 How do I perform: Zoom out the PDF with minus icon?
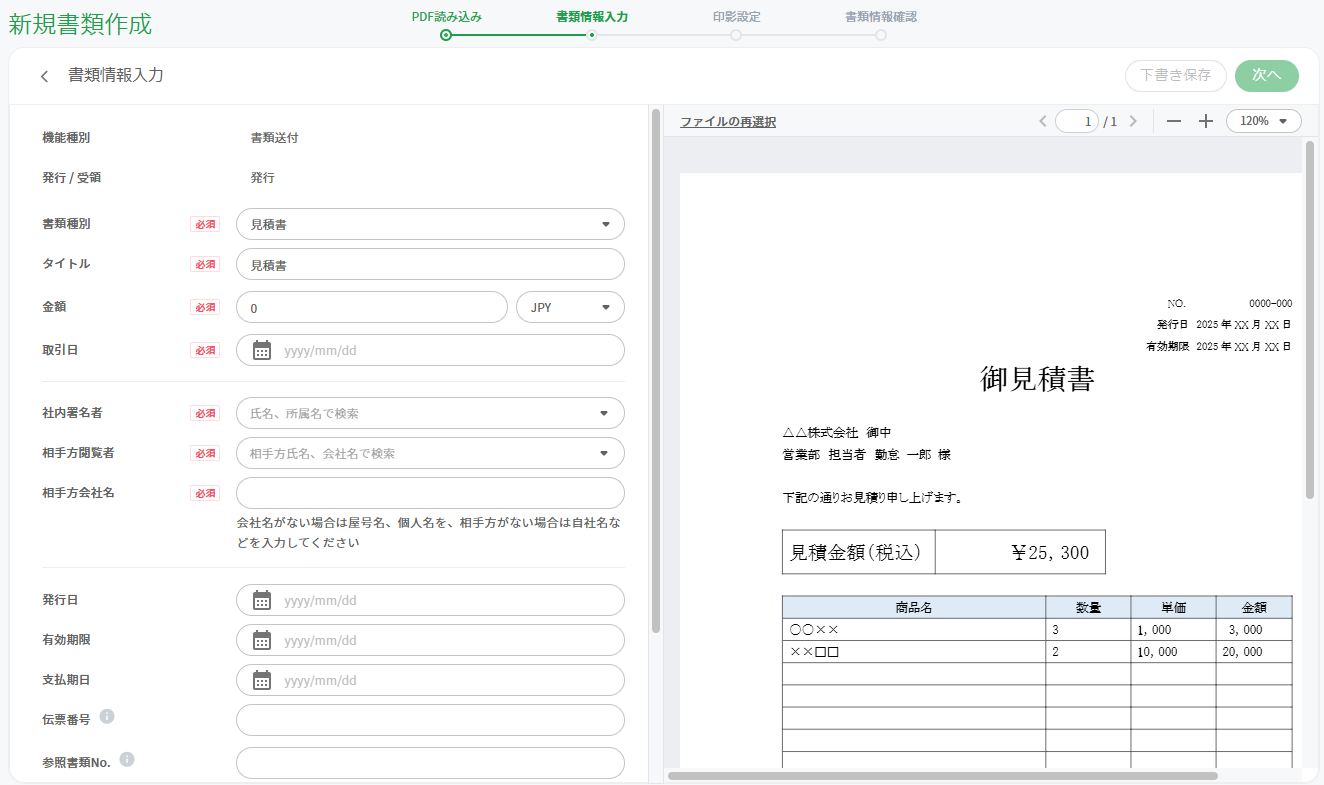pyautogui.click(x=1174, y=121)
